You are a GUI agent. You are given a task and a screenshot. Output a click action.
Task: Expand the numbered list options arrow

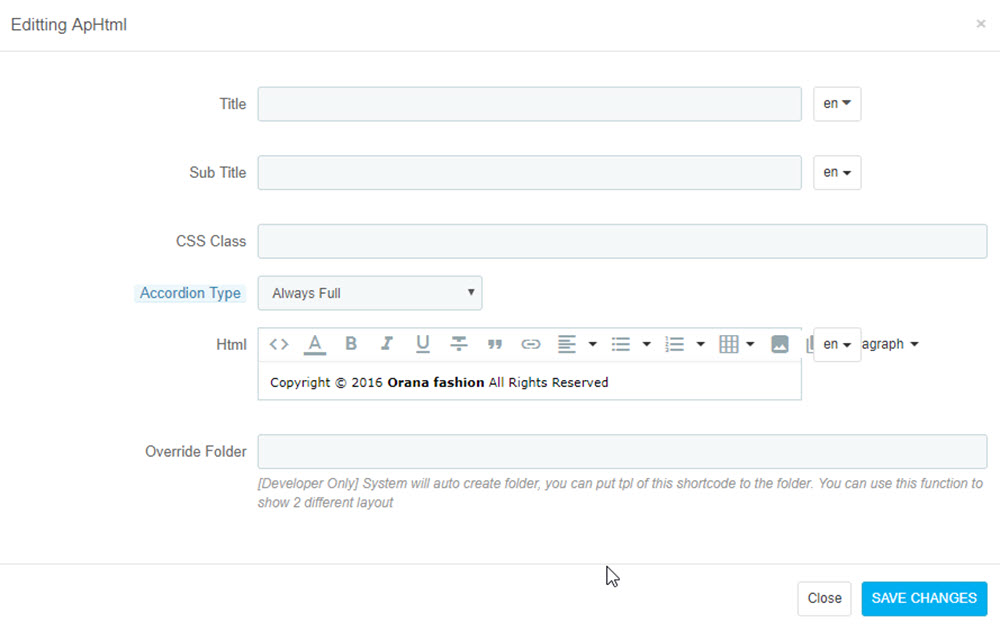pos(700,345)
